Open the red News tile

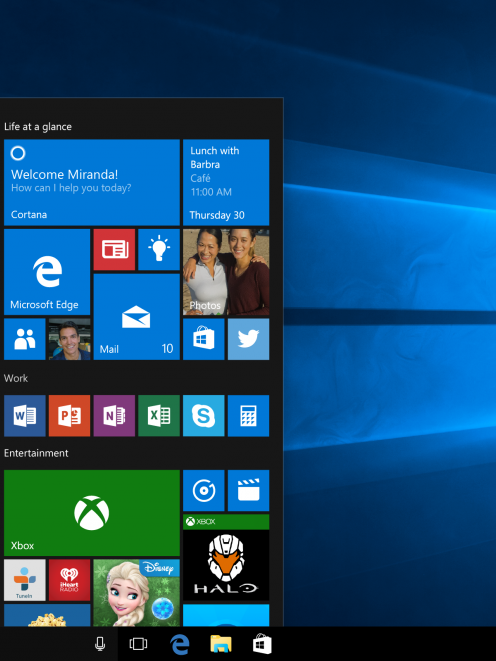click(x=114, y=250)
